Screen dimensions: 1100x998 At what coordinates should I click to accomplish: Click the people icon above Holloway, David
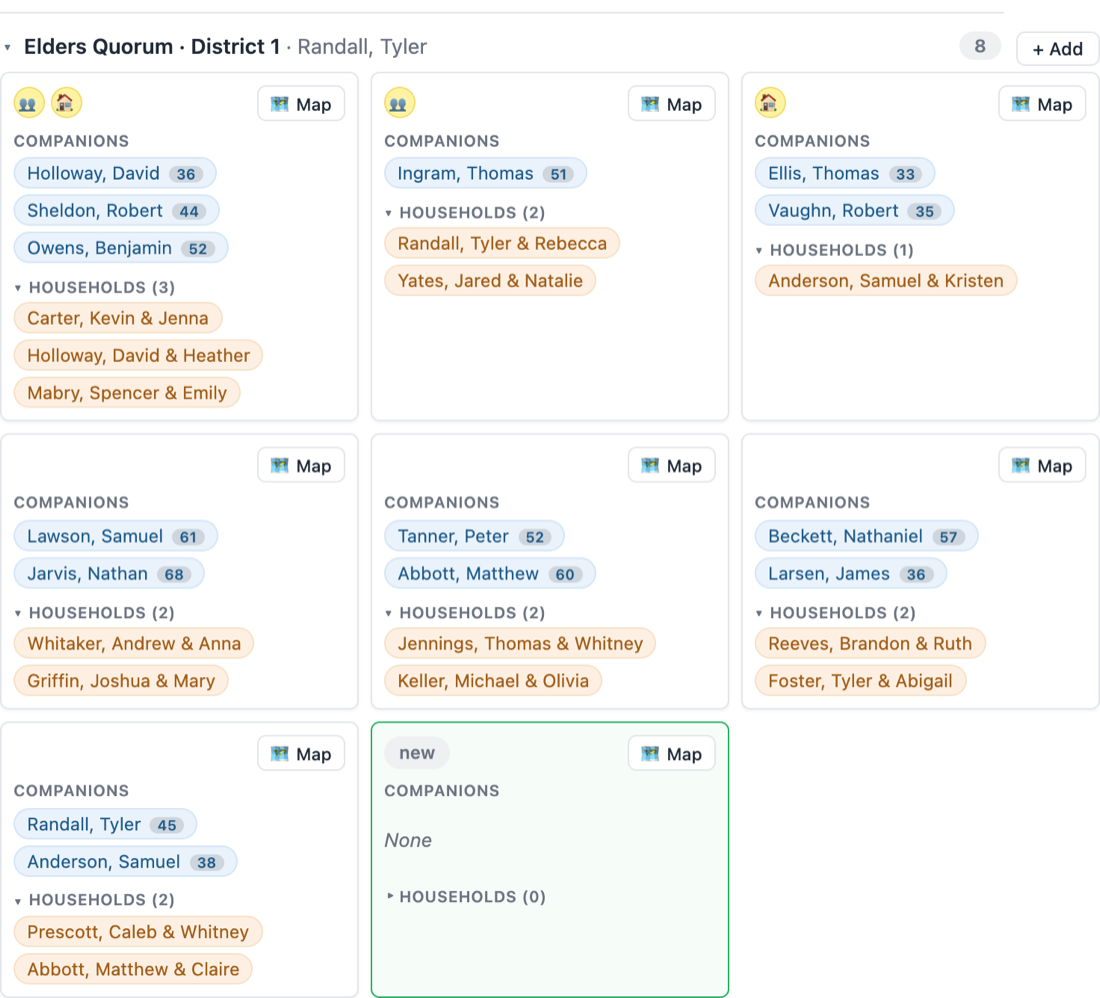click(x=29, y=104)
